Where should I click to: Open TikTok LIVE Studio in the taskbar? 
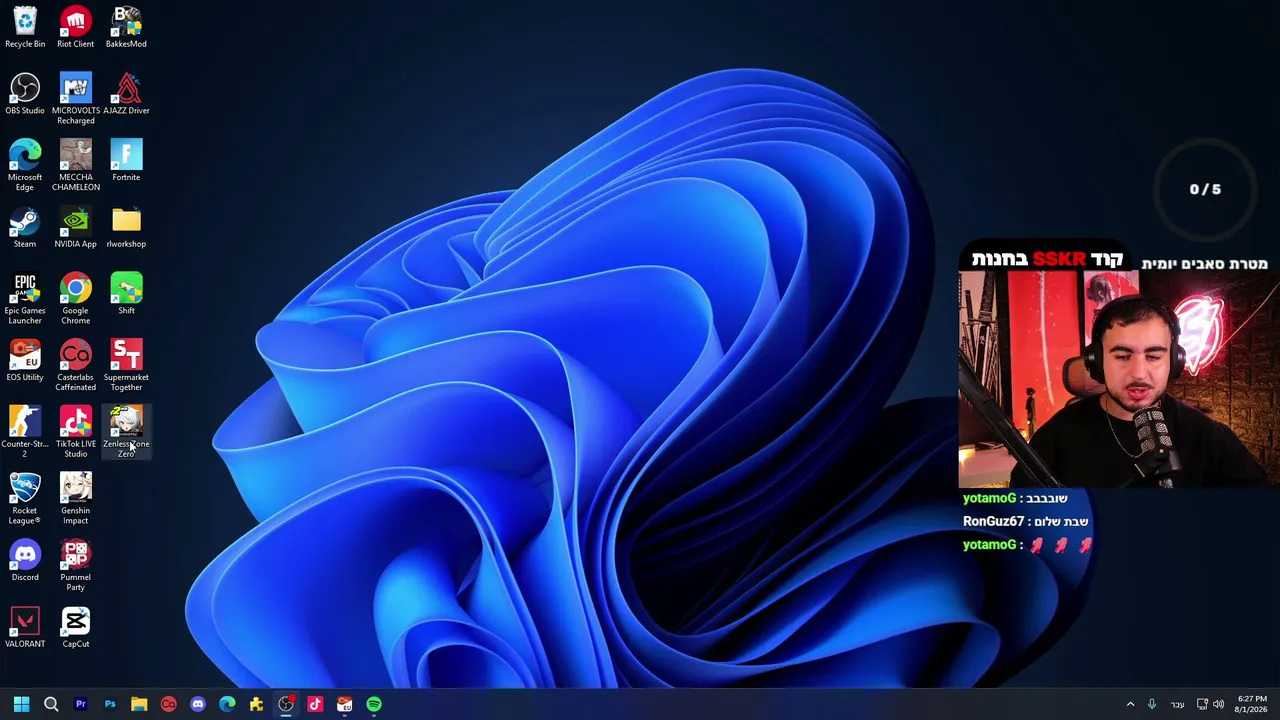pos(315,704)
